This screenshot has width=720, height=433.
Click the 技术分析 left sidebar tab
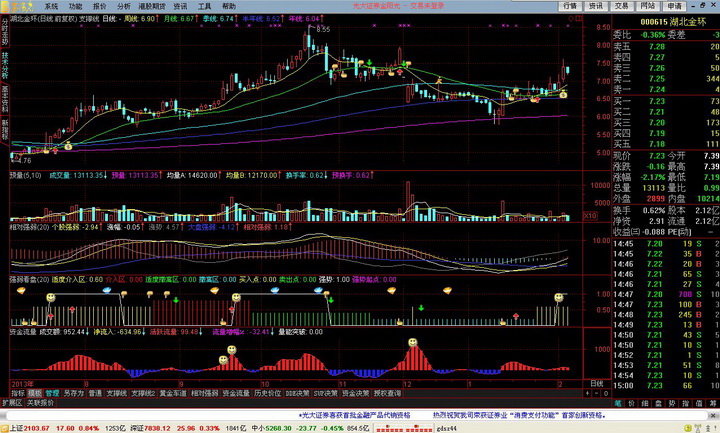(4, 64)
